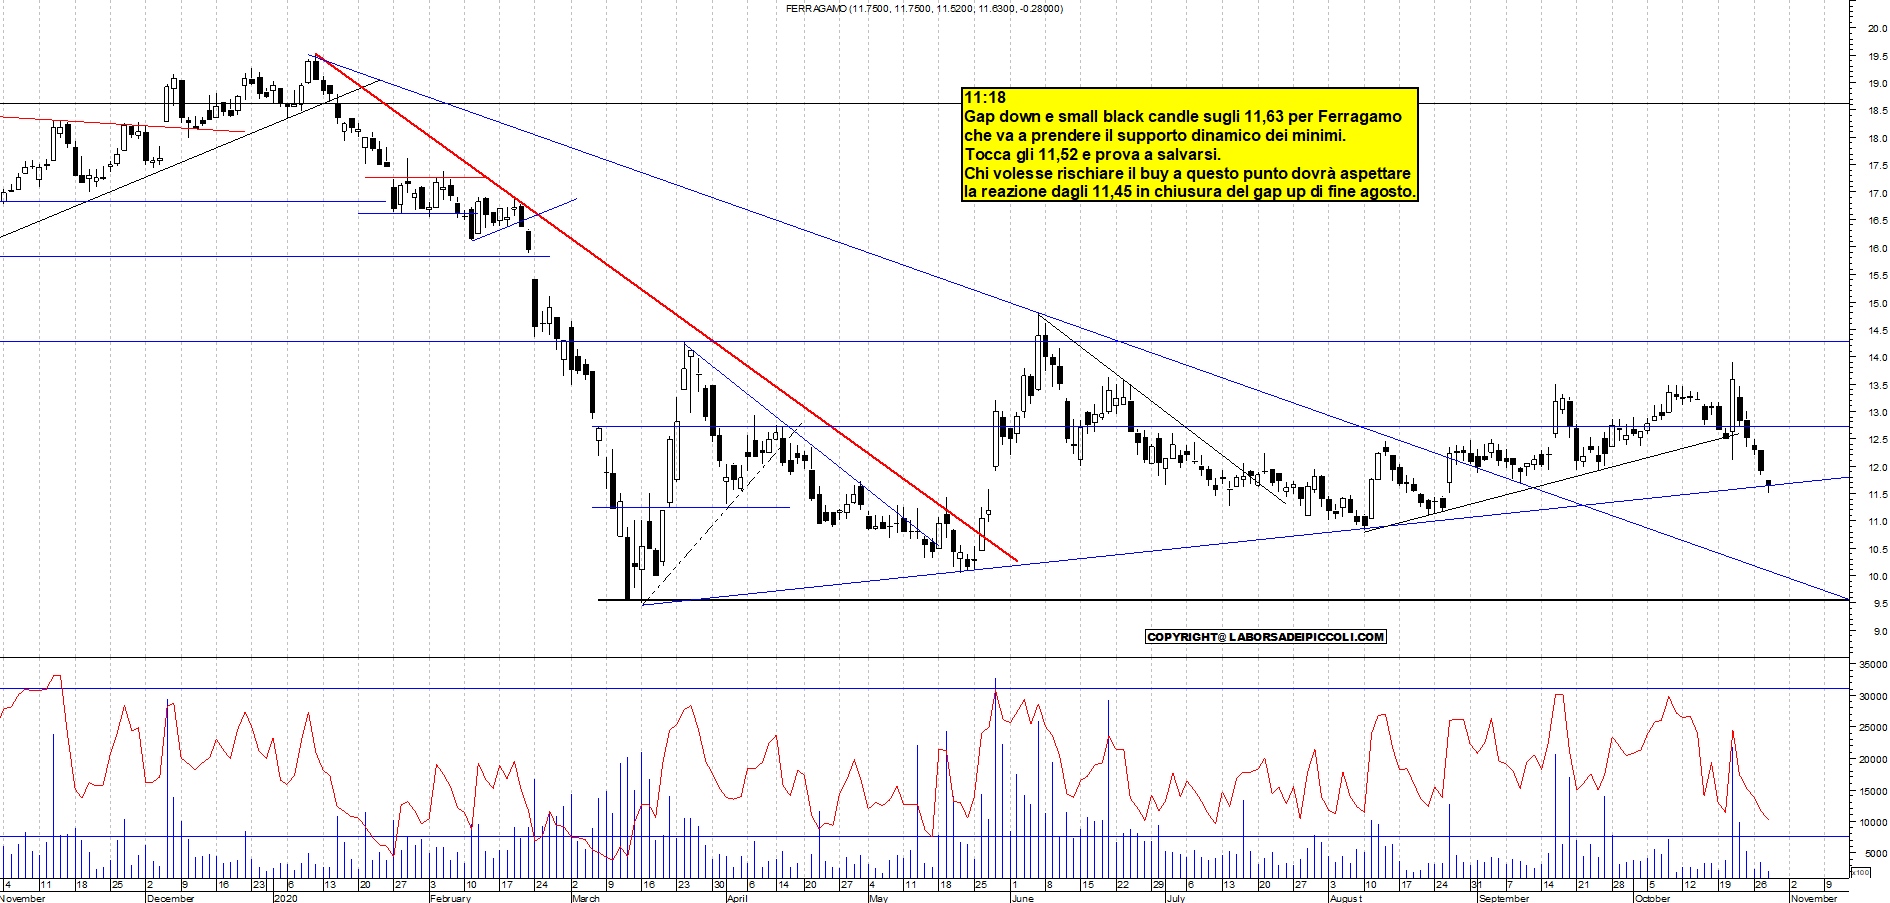
Task: Click the 16.0 price axis label
Action: [x=1877, y=249]
